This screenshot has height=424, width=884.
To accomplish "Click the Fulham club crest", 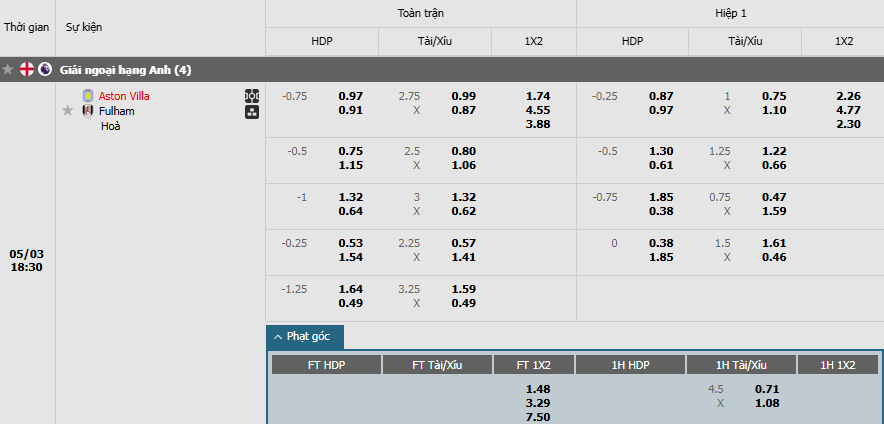I will 87,111.
